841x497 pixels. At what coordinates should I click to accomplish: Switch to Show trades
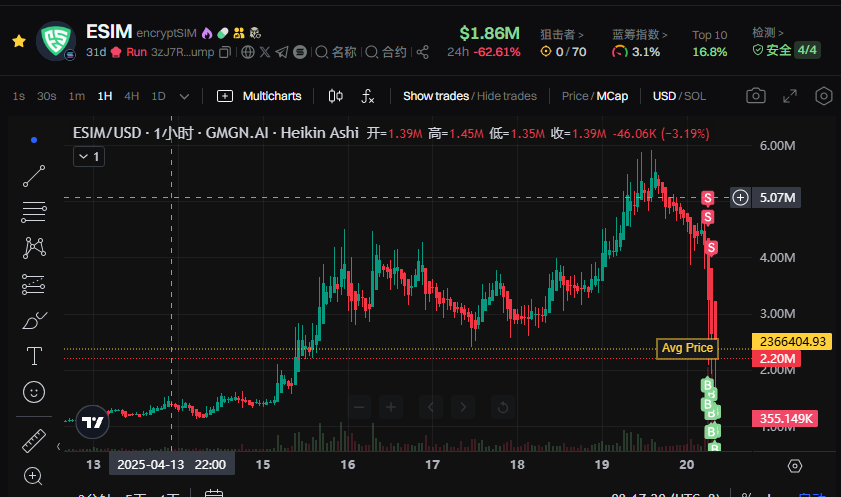pos(436,96)
